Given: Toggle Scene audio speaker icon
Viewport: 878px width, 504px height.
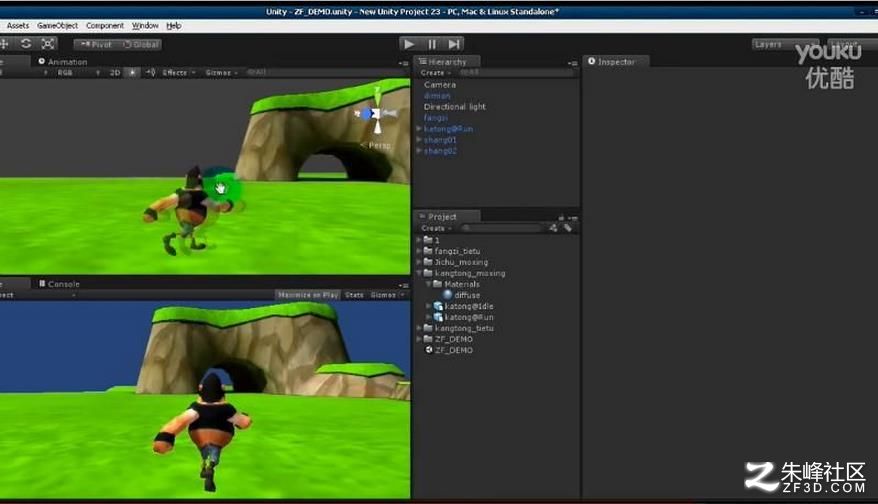Looking at the screenshot, I should (151, 73).
